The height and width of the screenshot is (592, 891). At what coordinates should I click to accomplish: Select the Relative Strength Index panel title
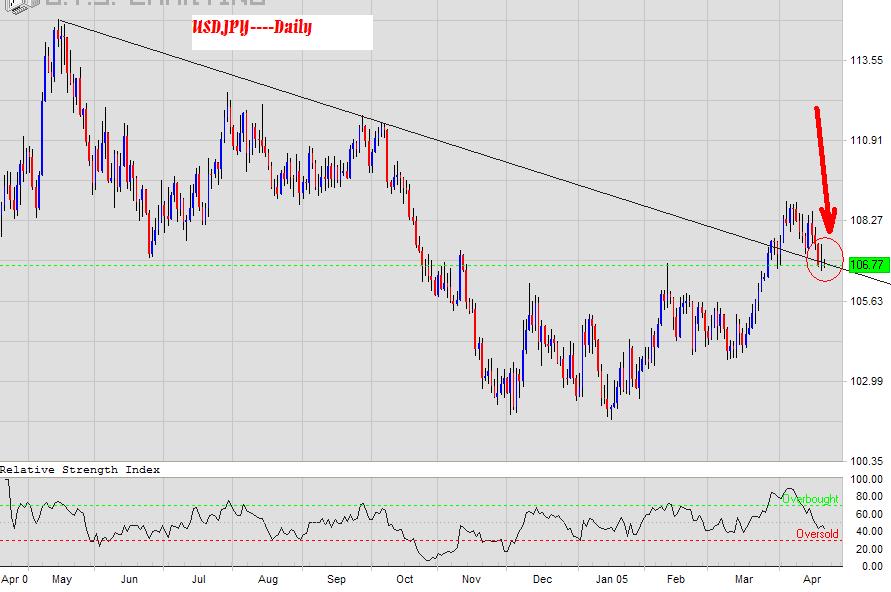click(x=80, y=469)
